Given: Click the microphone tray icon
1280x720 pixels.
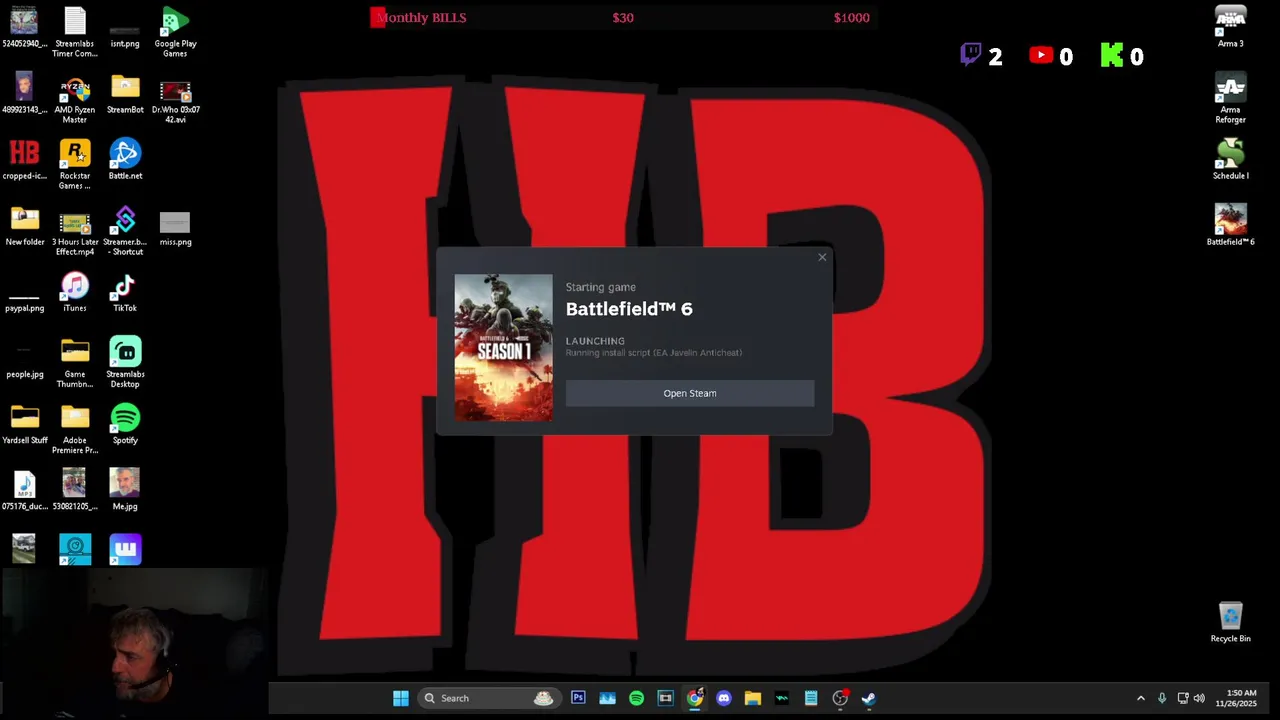Looking at the screenshot, I should (1162, 698).
